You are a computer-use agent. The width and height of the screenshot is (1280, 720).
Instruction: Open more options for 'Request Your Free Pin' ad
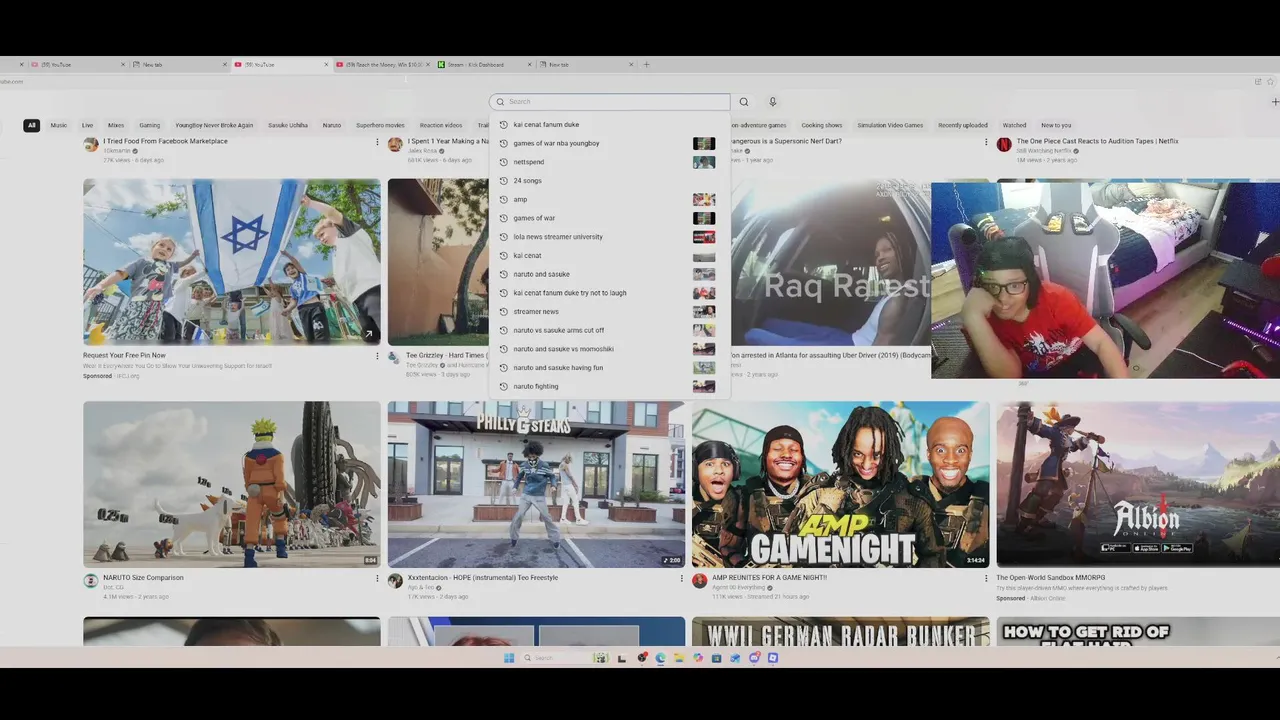pyautogui.click(x=377, y=356)
